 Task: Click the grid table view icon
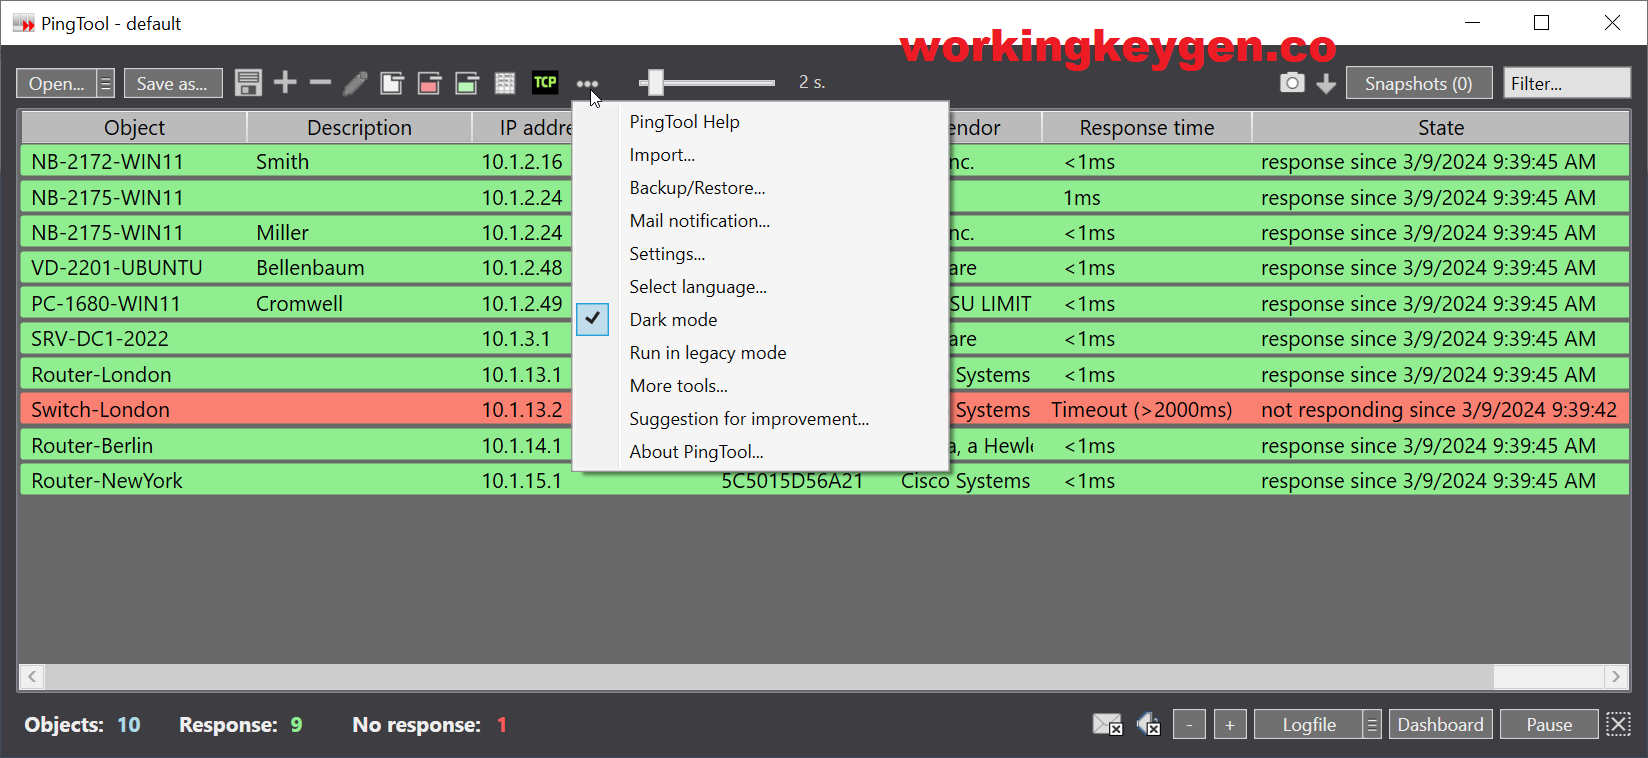pos(505,83)
